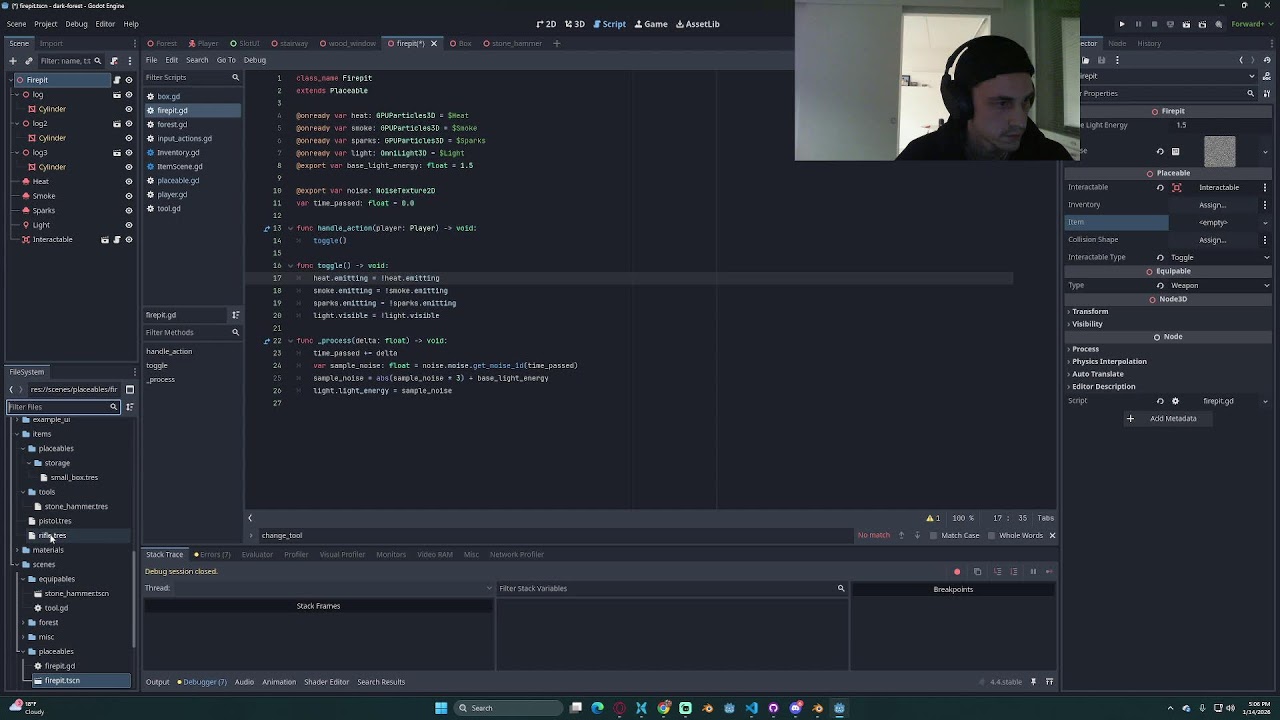Open script attached to Firepit node

(x=117, y=80)
